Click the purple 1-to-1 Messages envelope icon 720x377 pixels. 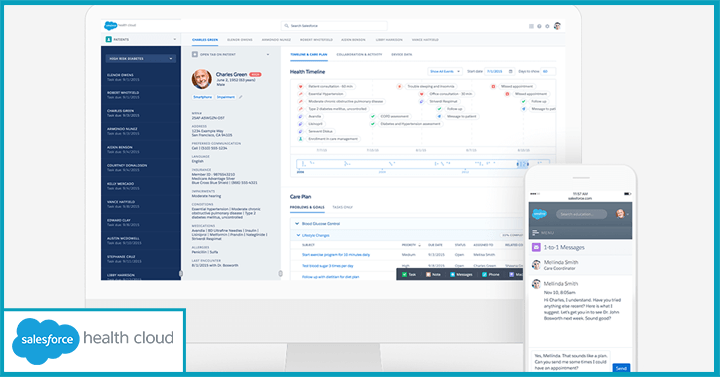pyautogui.click(x=536, y=248)
